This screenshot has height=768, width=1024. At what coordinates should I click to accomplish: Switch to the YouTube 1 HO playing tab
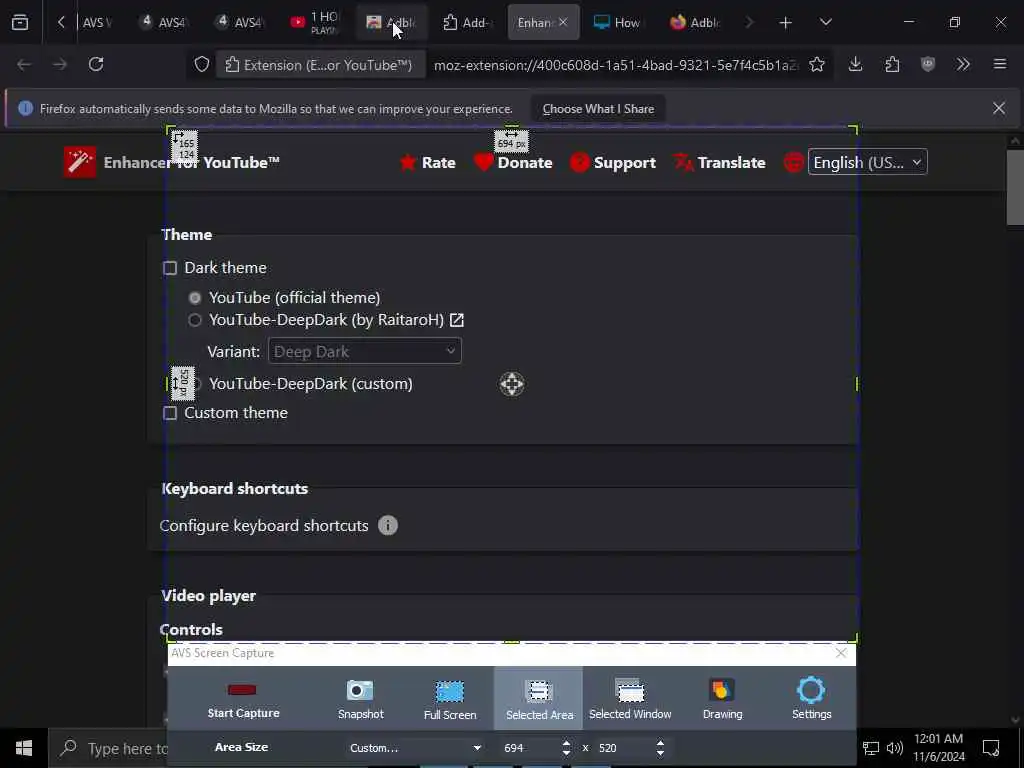315,22
